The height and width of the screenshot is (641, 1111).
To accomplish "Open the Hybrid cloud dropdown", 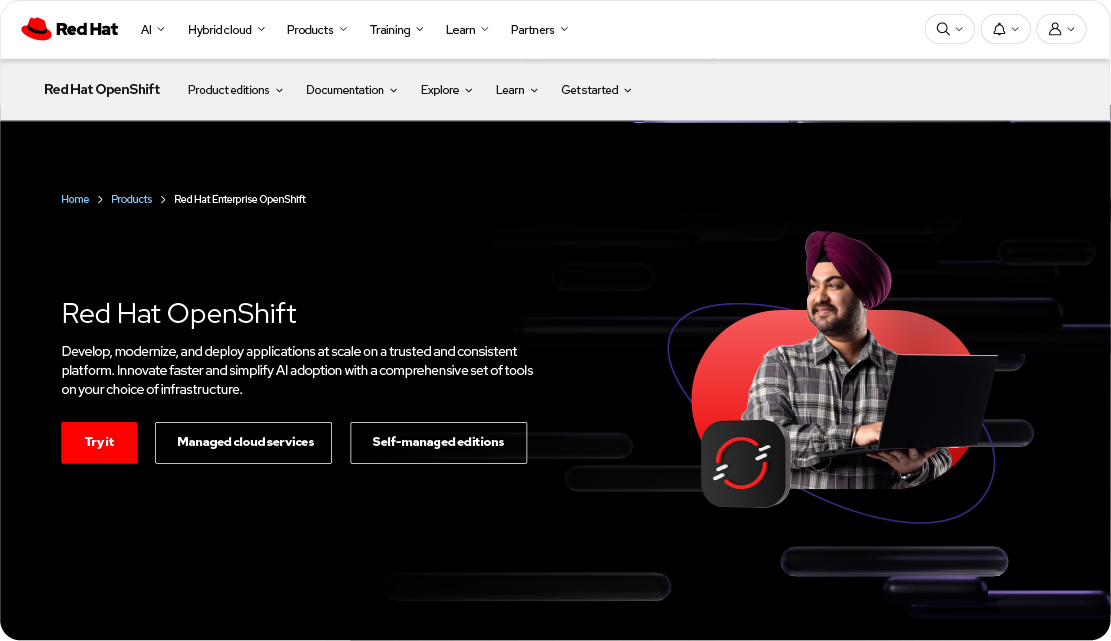I will click(226, 30).
